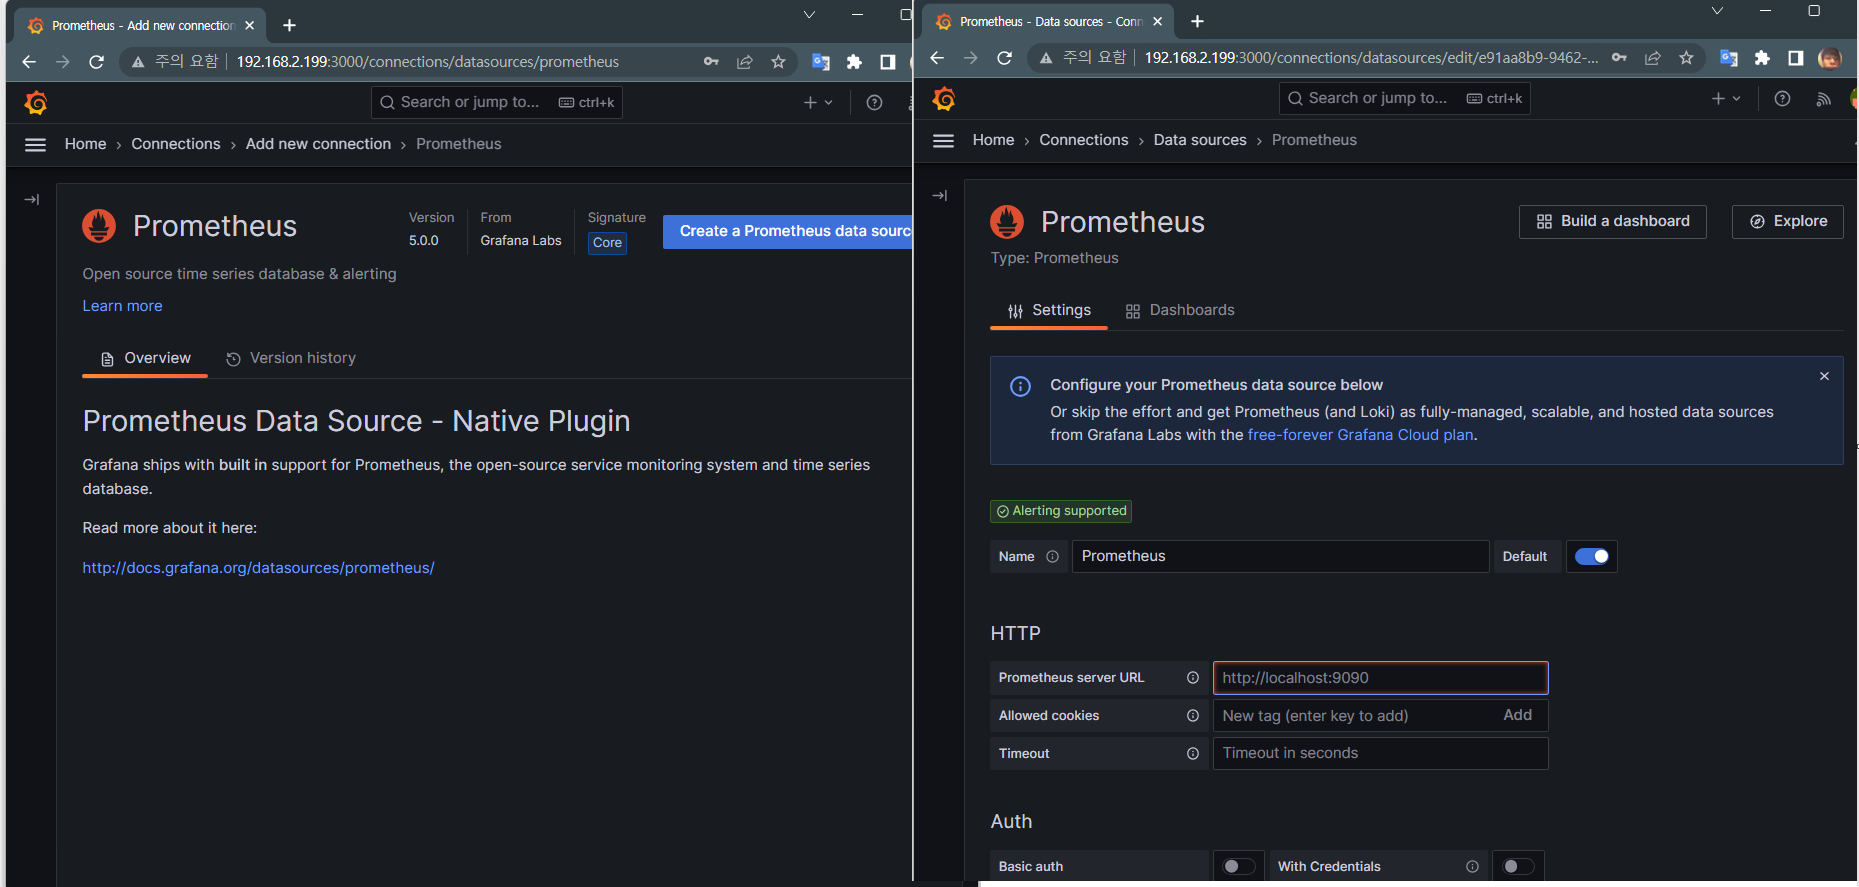Viewport: 1859px width, 887px height.
Task: Switch to the Version history tab
Action: coord(291,358)
